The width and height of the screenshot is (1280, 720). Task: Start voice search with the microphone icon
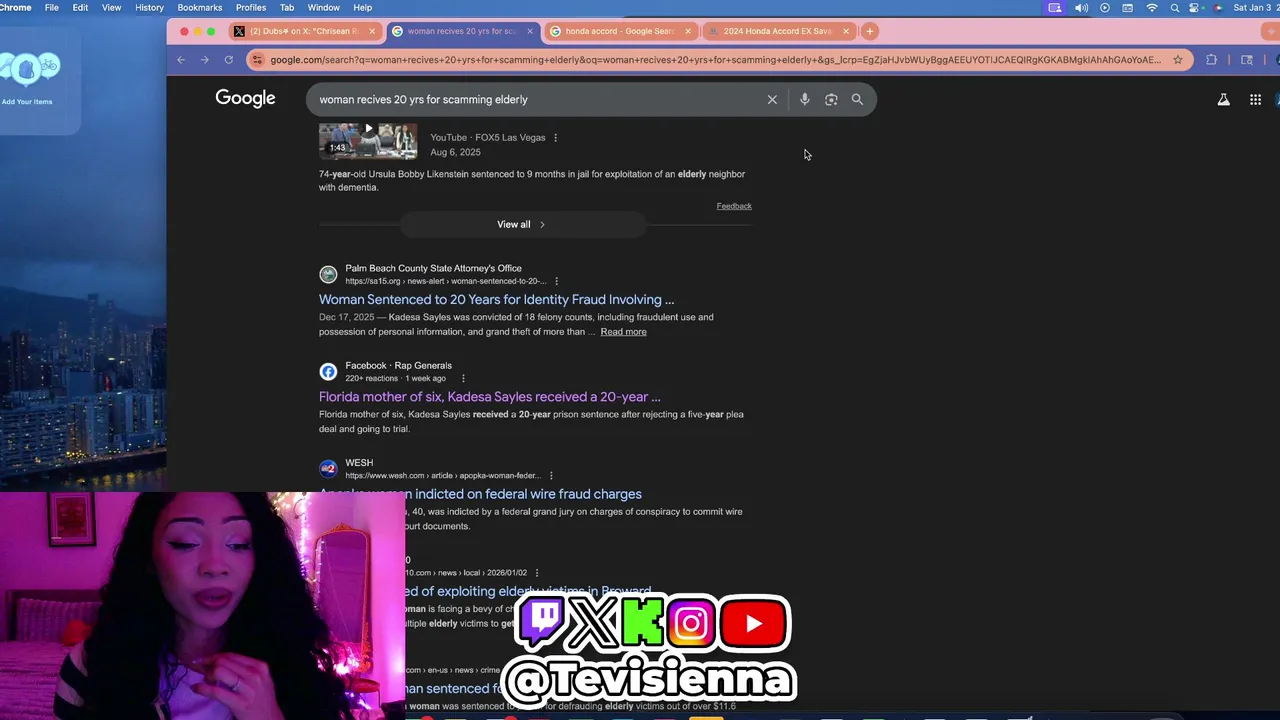804,100
